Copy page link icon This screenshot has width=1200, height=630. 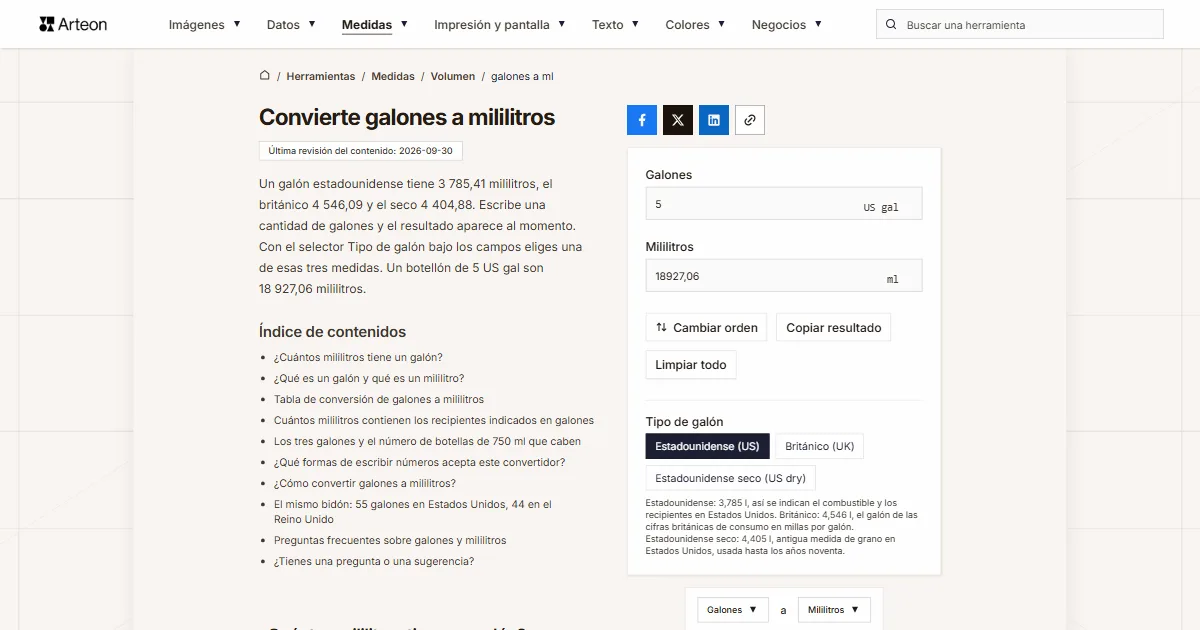click(x=750, y=120)
